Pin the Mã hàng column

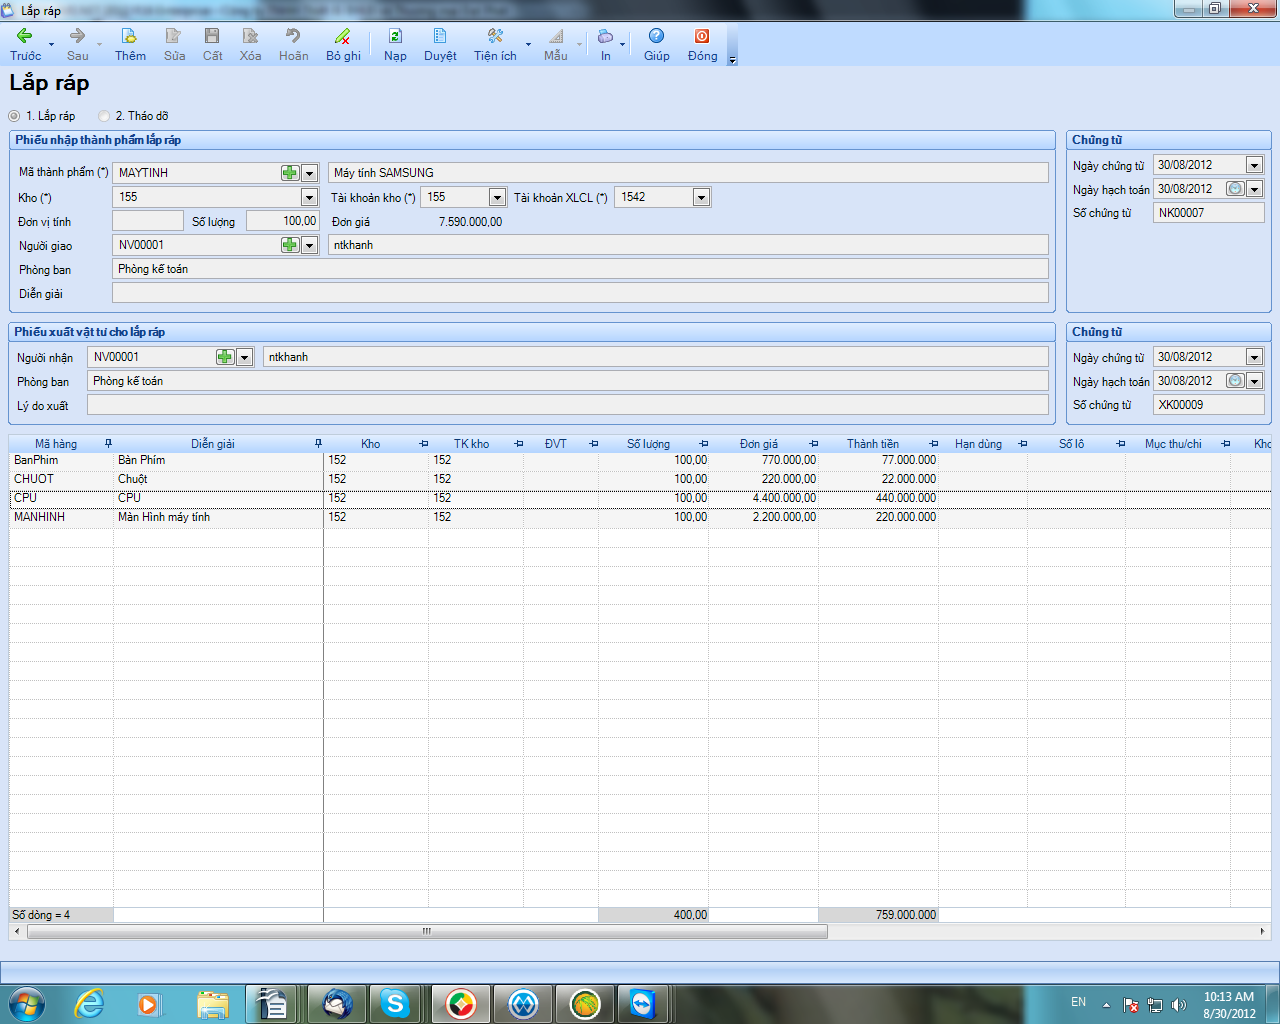tap(108, 444)
